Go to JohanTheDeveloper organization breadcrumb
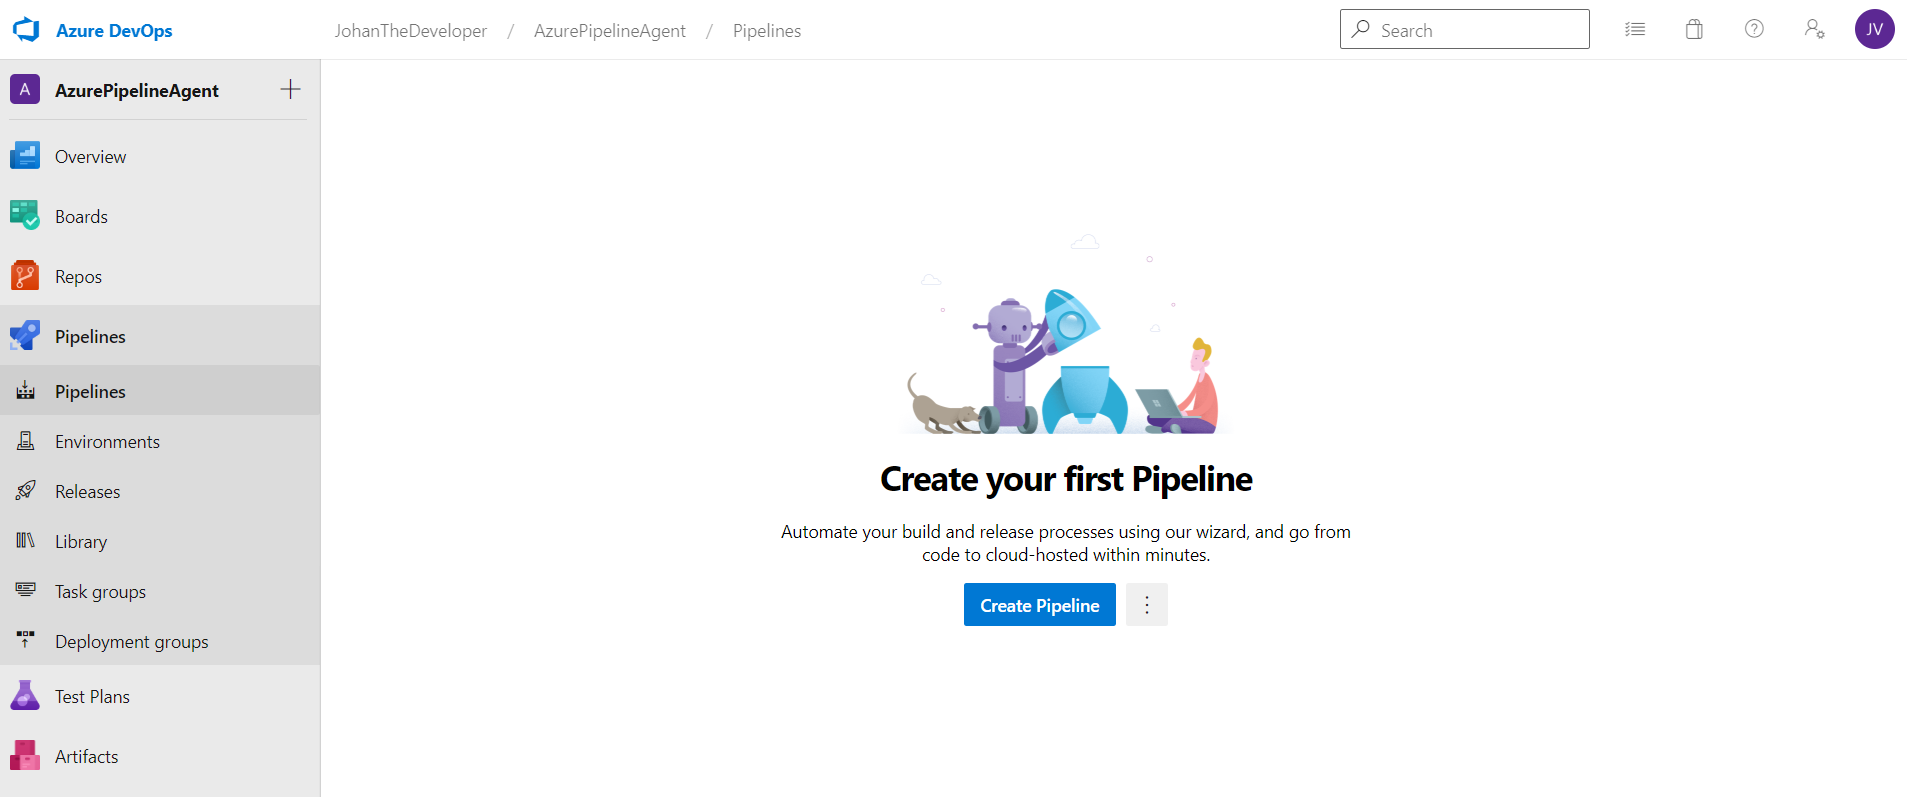This screenshot has width=1907, height=797. pyautogui.click(x=411, y=31)
